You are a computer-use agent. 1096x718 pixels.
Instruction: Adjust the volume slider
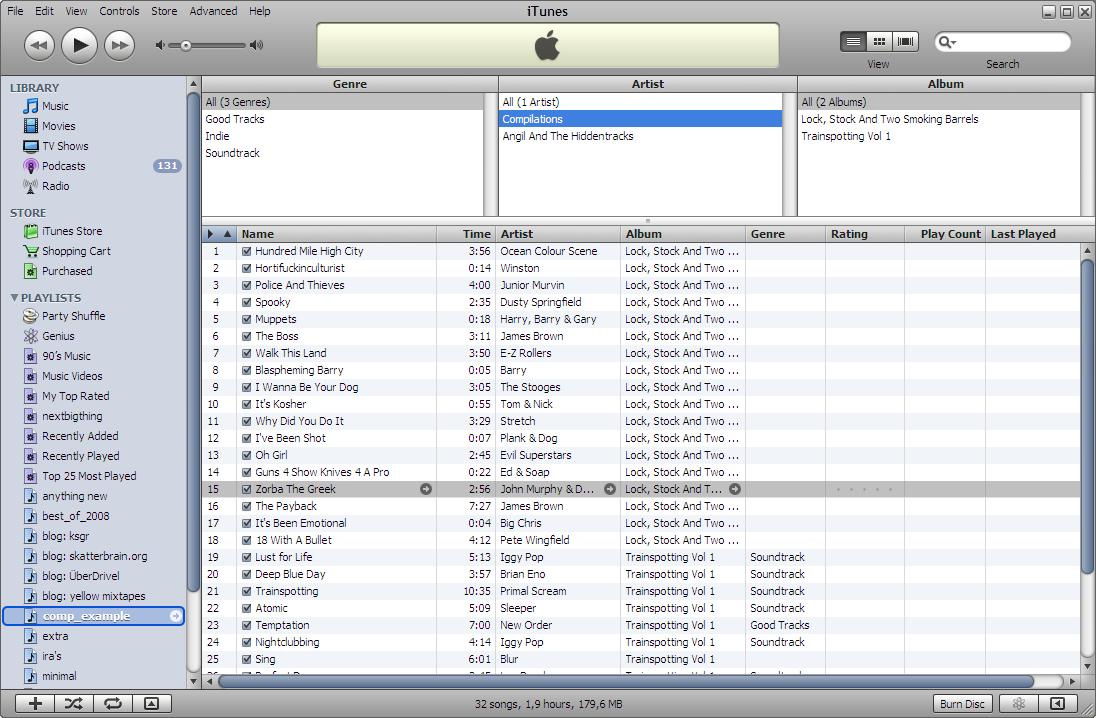coord(186,45)
